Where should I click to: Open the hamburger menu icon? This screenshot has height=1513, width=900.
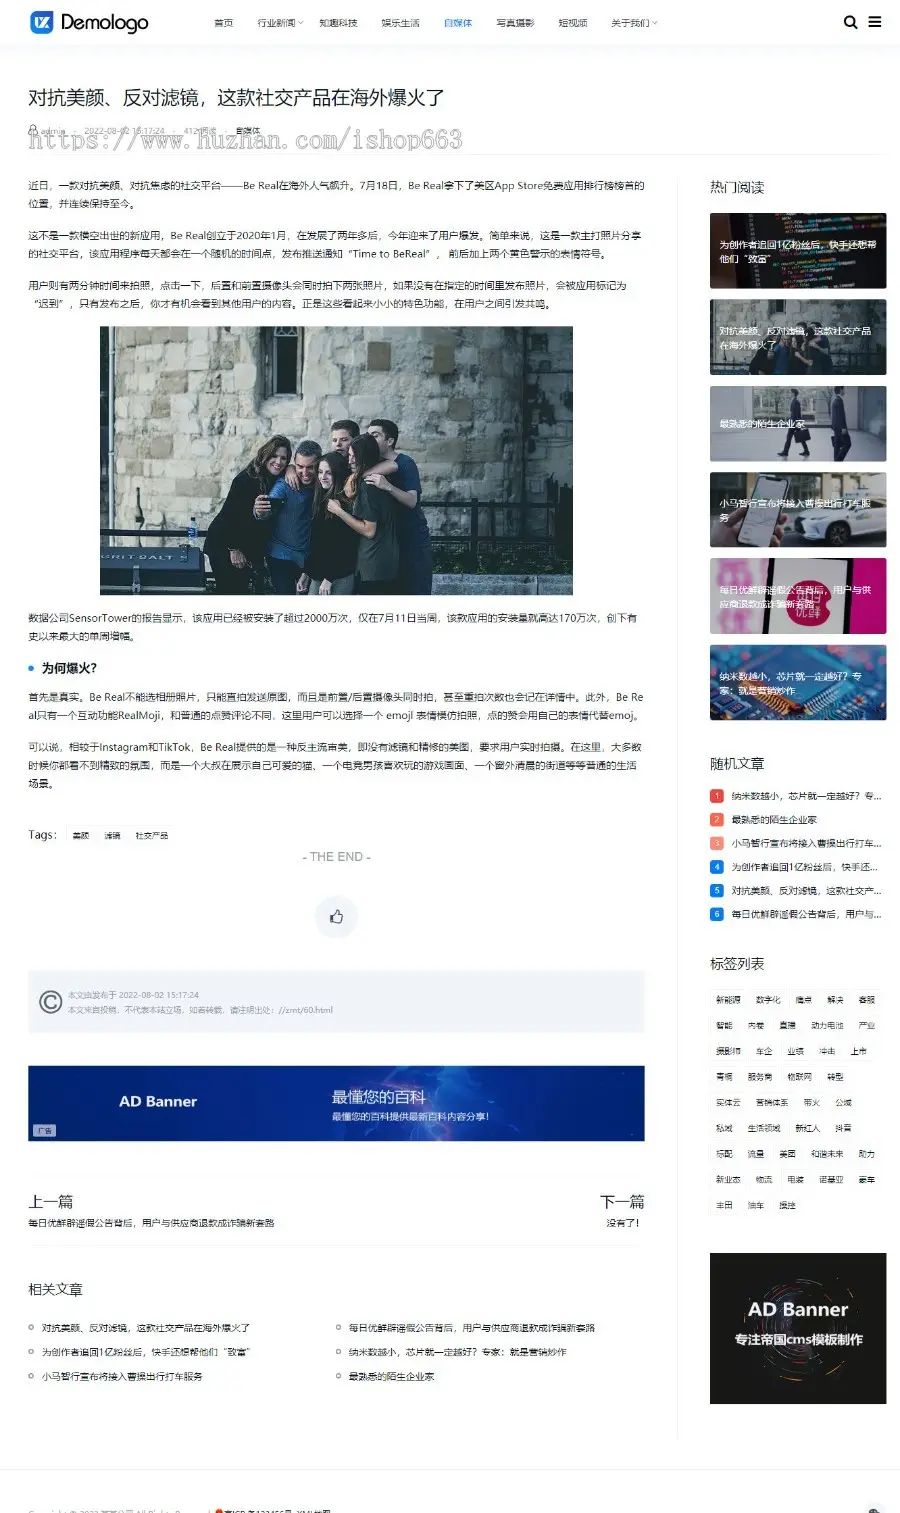pos(875,22)
